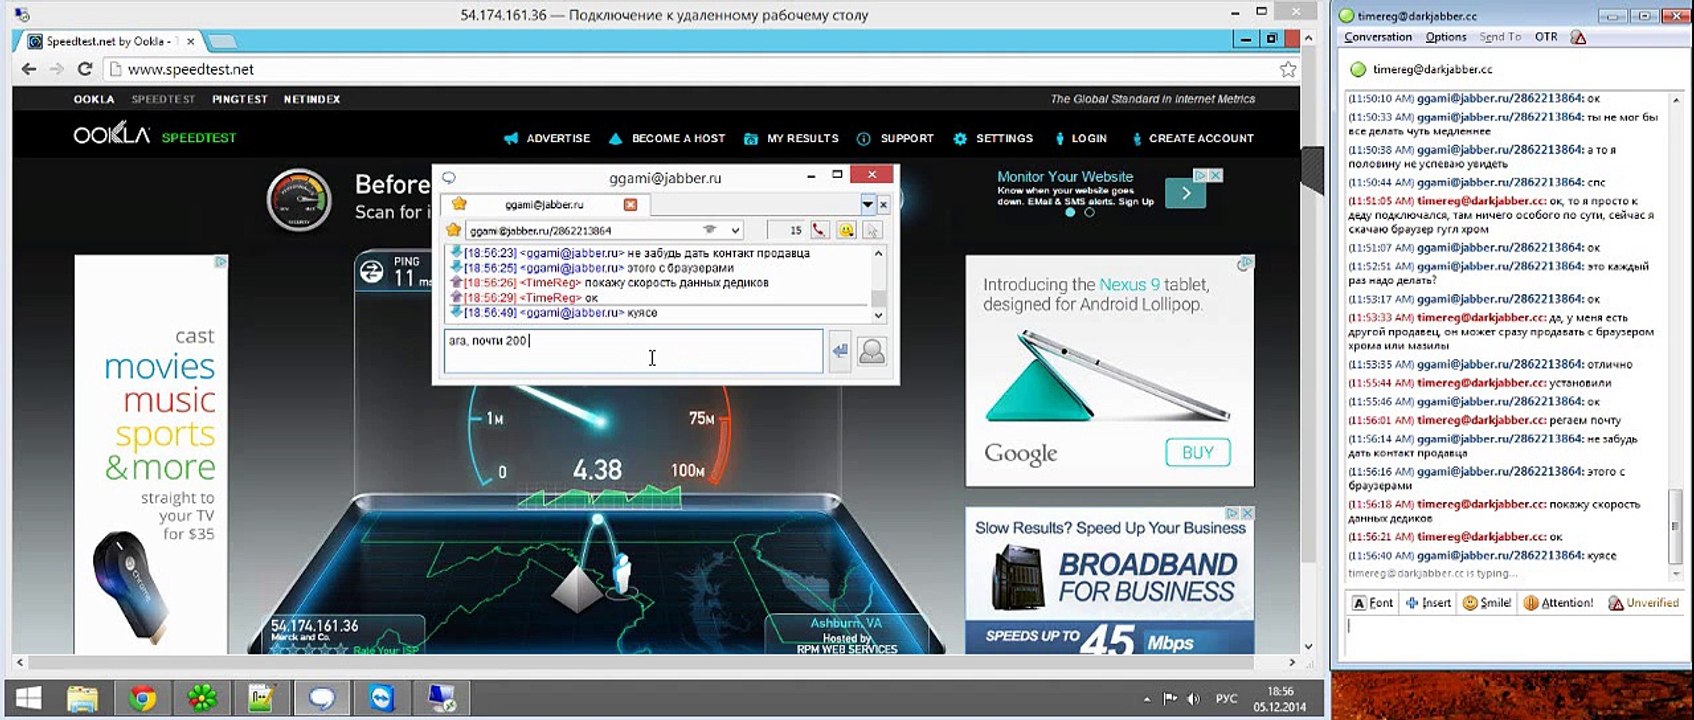The width and height of the screenshot is (1694, 720).
Task: Click the Pidgin message entry box
Action: [1513, 637]
